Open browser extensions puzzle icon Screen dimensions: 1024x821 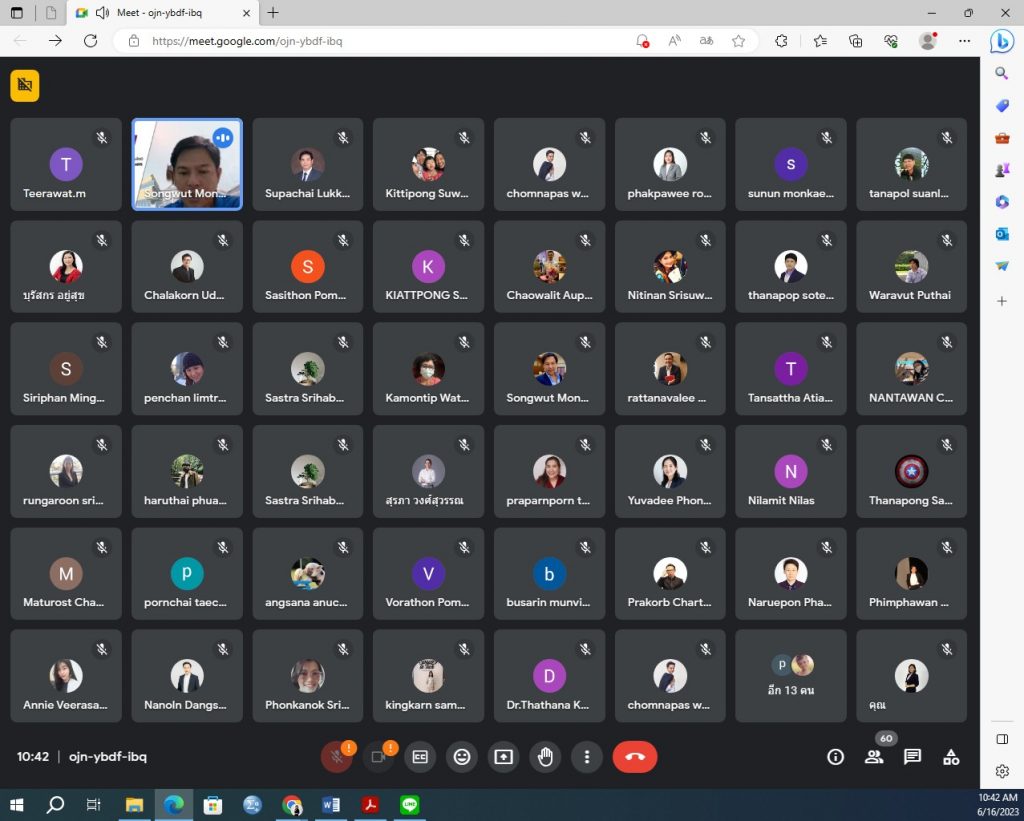point(781,41)
